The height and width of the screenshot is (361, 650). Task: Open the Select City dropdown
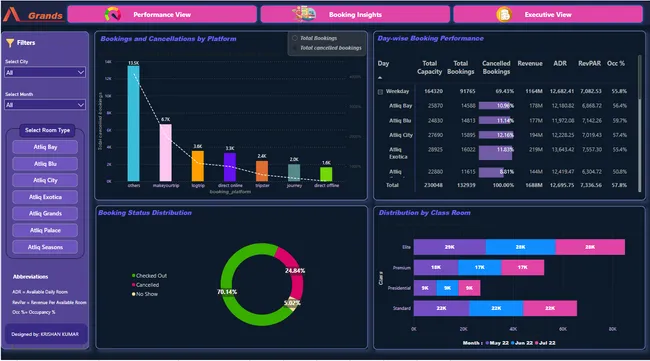point(45,72)
